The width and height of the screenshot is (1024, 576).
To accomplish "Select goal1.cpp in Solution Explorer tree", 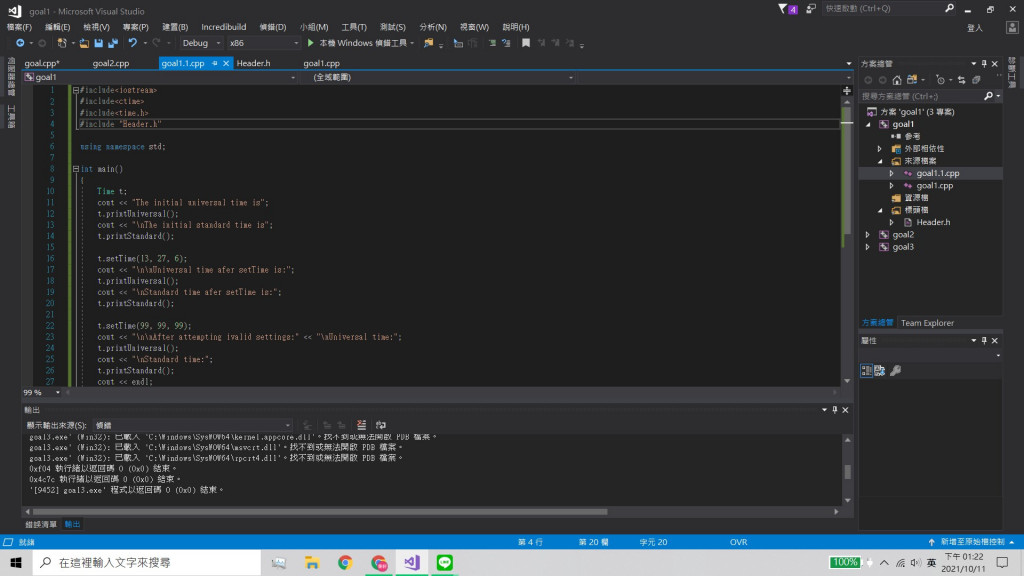I will click(934, 185).
